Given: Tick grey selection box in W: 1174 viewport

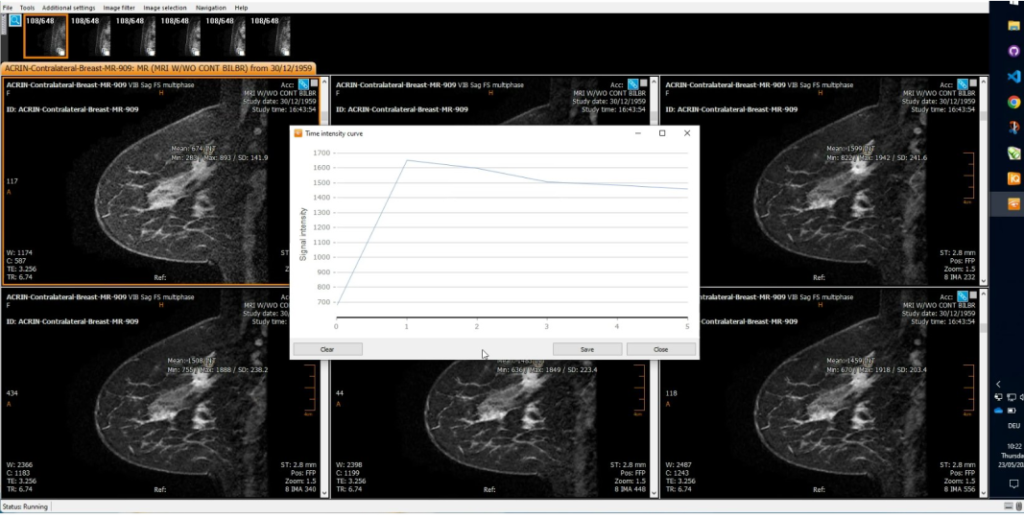Looking at the screenshot, I should point(315,84).
